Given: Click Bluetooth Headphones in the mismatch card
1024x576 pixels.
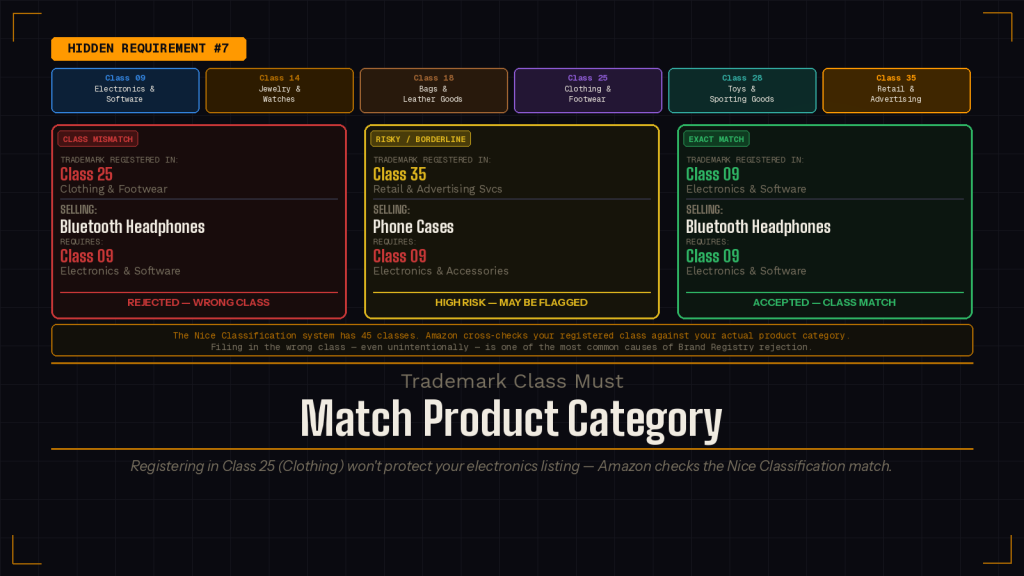Looking at the screenshot, I should [133, 227].
